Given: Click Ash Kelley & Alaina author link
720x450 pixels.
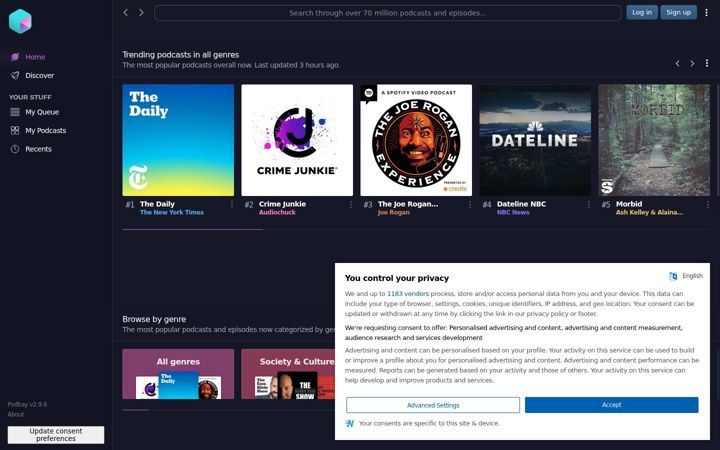Looking at the screenshot, I should (x=649, y=213).
